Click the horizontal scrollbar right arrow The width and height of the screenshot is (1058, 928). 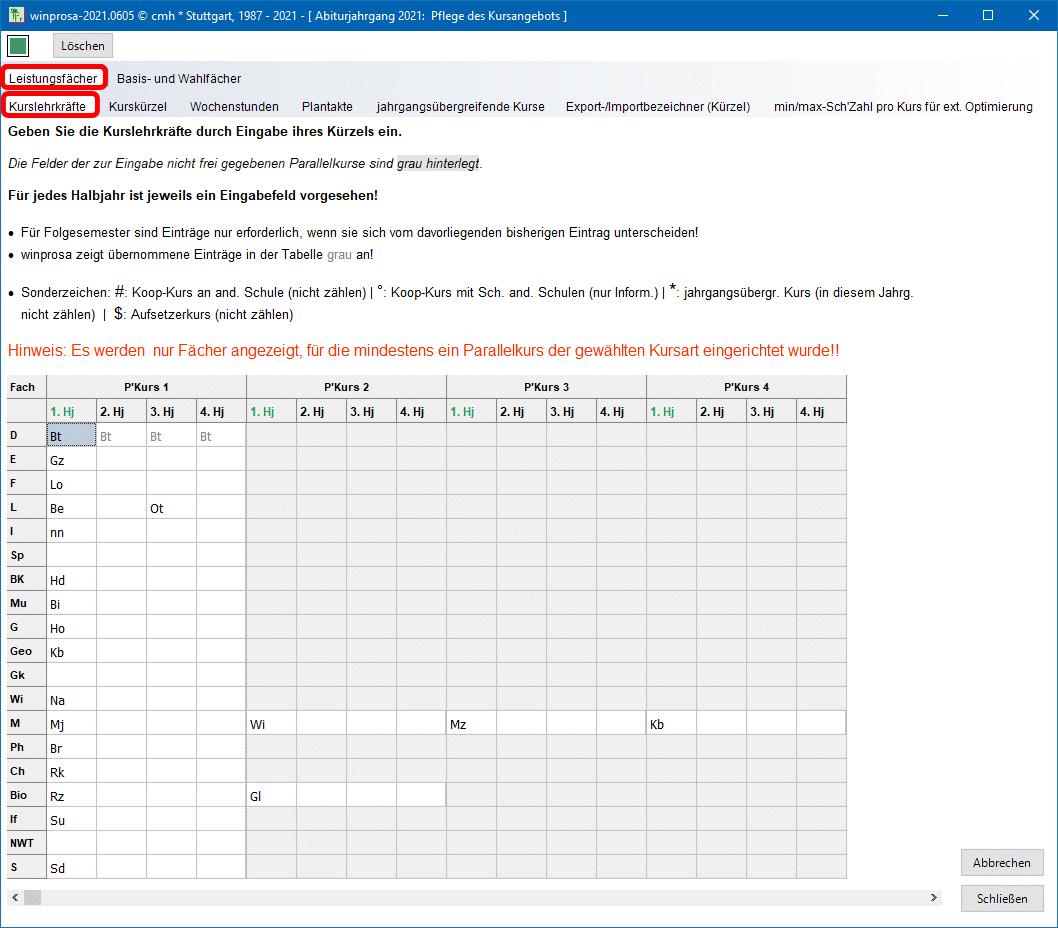(x=934, y=898)
